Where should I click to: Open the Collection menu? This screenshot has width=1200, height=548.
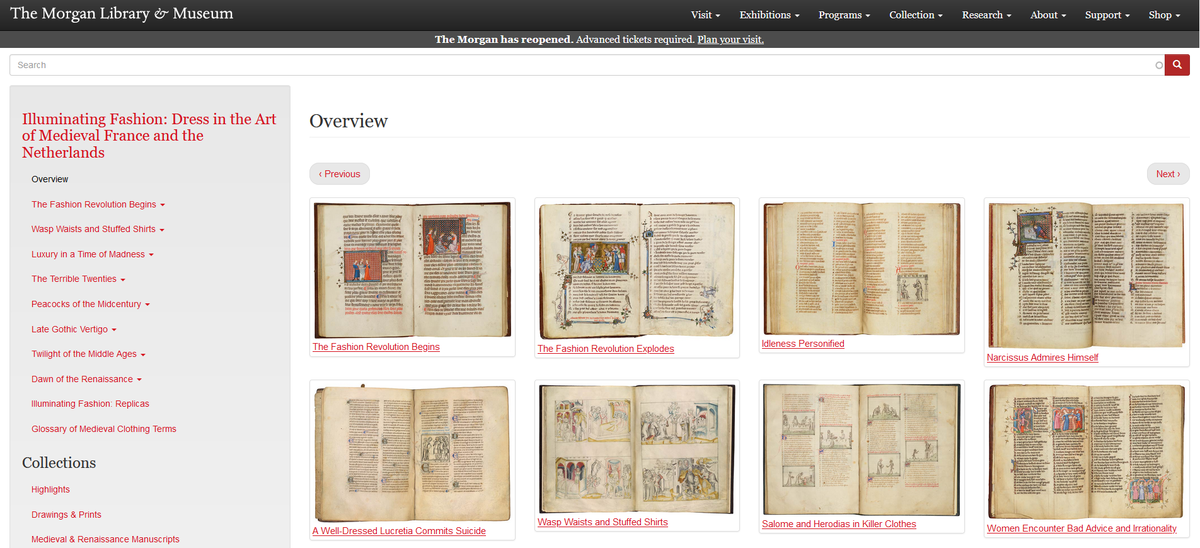pos(915,15)
